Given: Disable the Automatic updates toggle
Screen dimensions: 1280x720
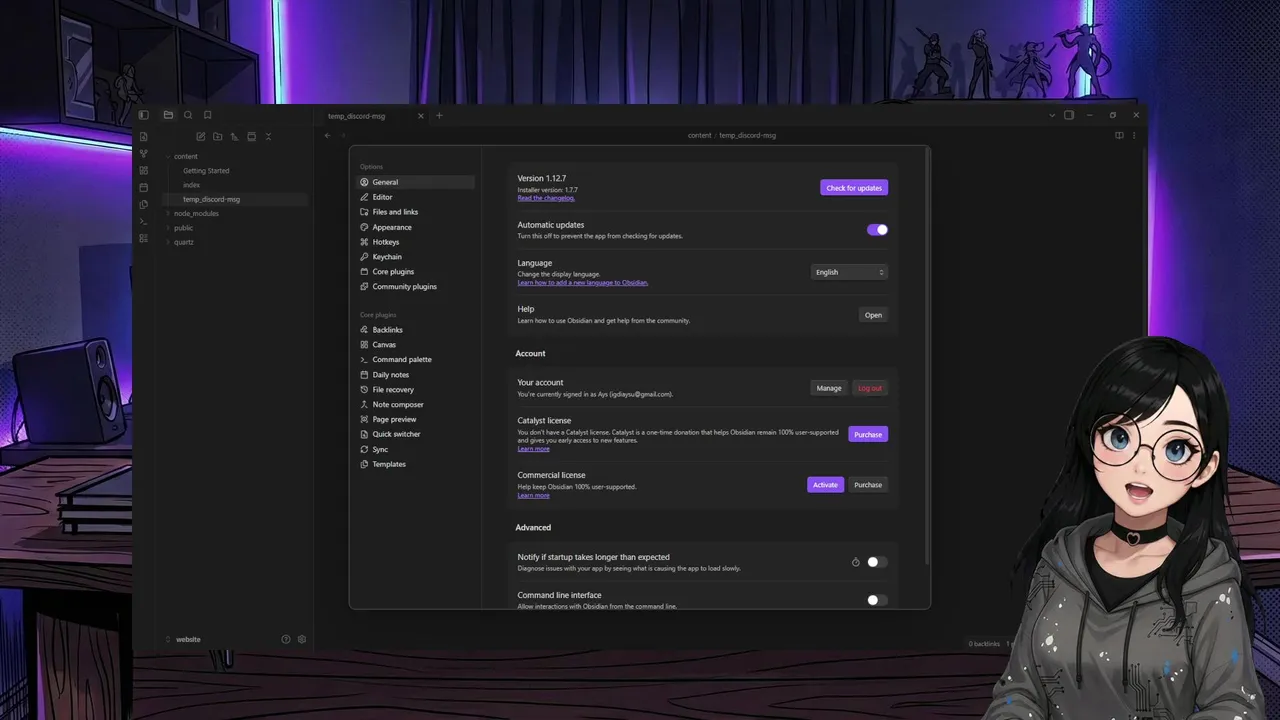Looking at the screenshot, I should coord(877,230).
